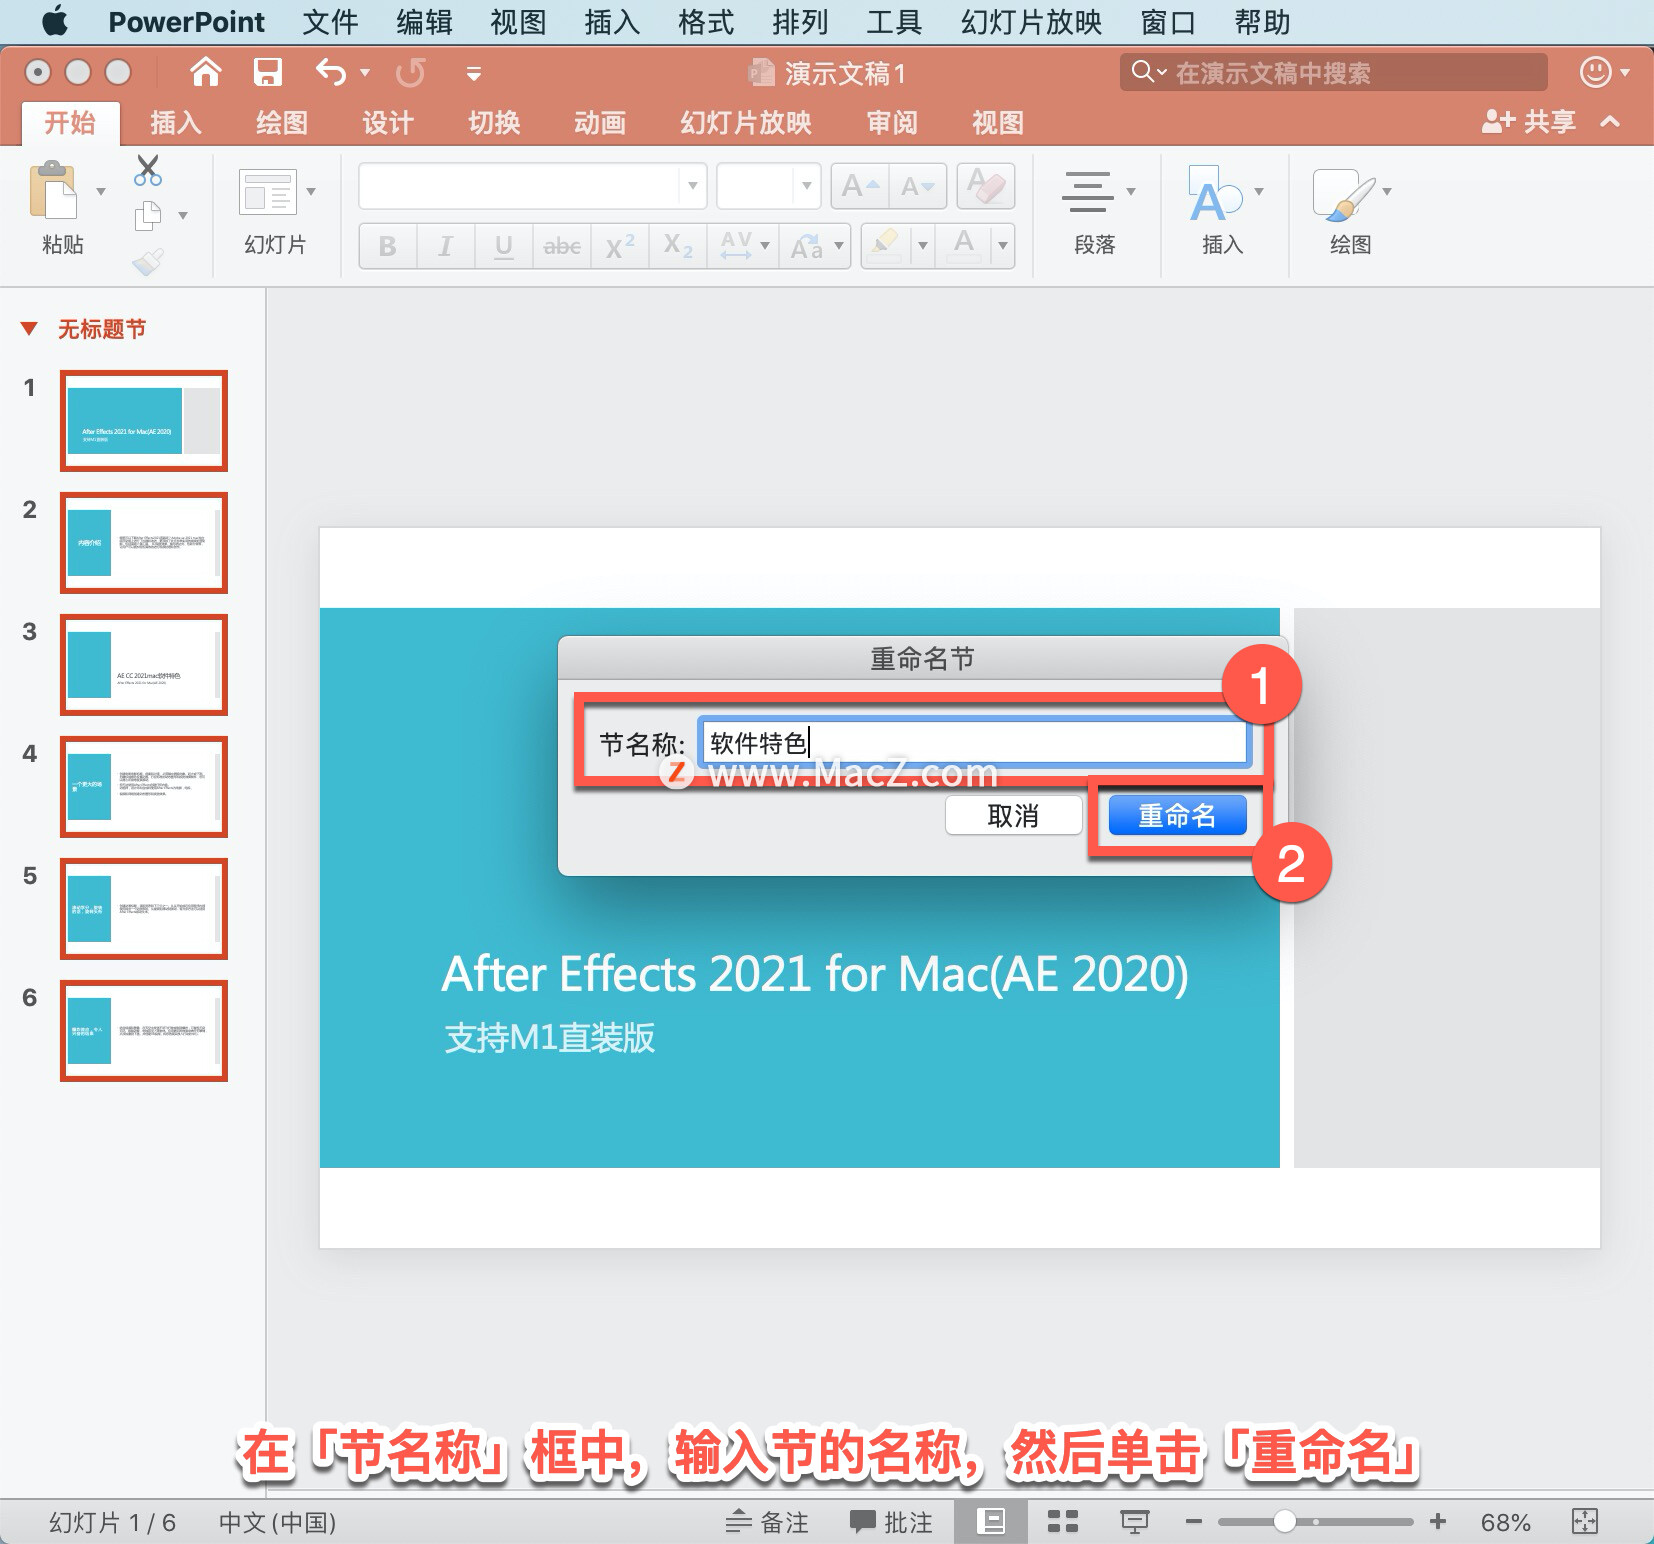Switch to the 动画 ribbon tab
This screenshot has height=1544, width=1654.
coord(600,122)
